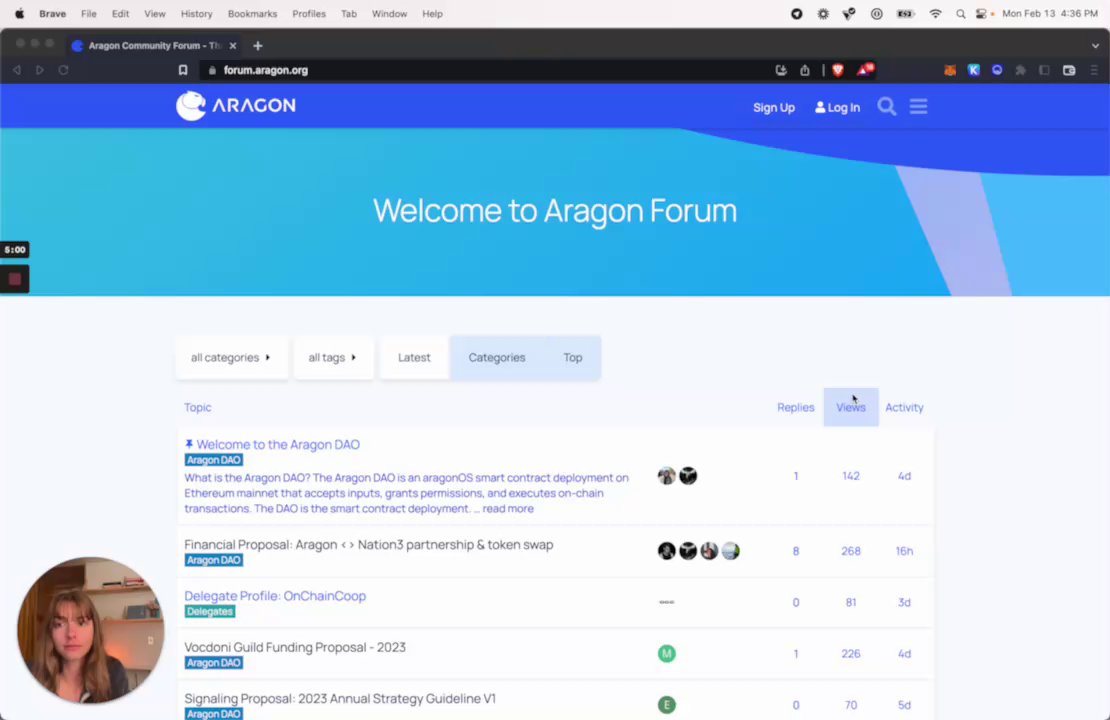Open the History menu
Image resolution: width=1110 pixels, height=720 pixels.
pyautogui.click(x=196, y=13)
